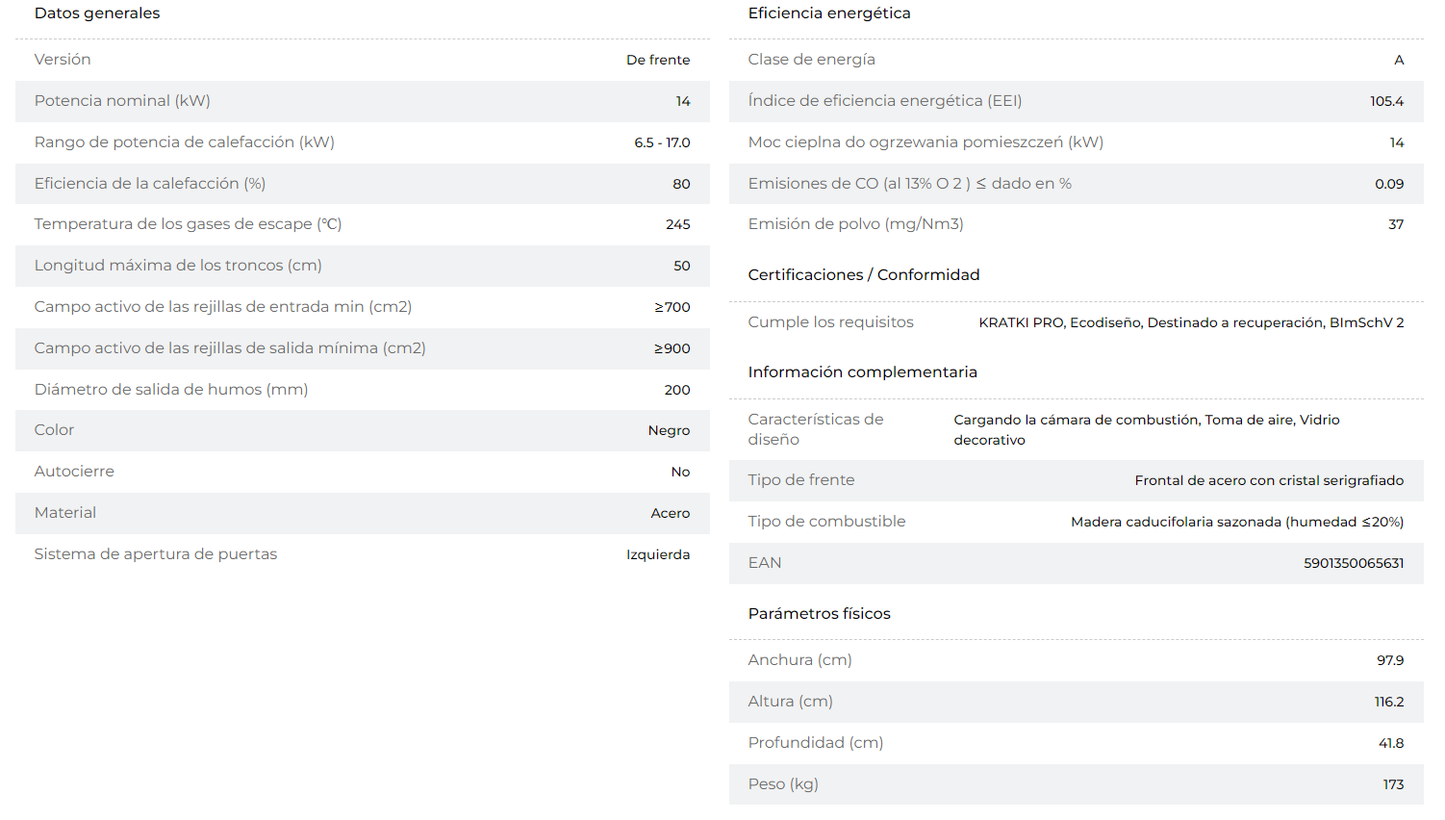Click the Rango de potencia de calefacción value
The width and height of the screenshot is (1445, 820).
point(662,142)
